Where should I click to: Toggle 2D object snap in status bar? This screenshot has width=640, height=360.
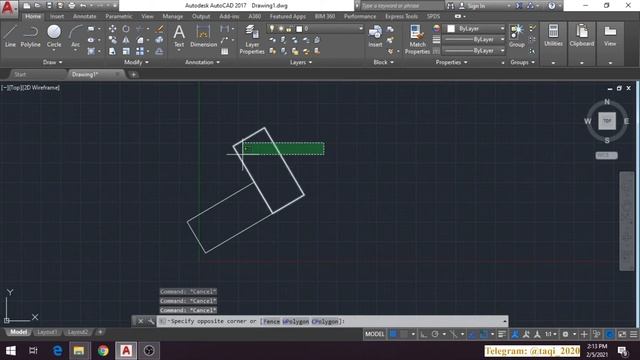(x=484, y=334)
